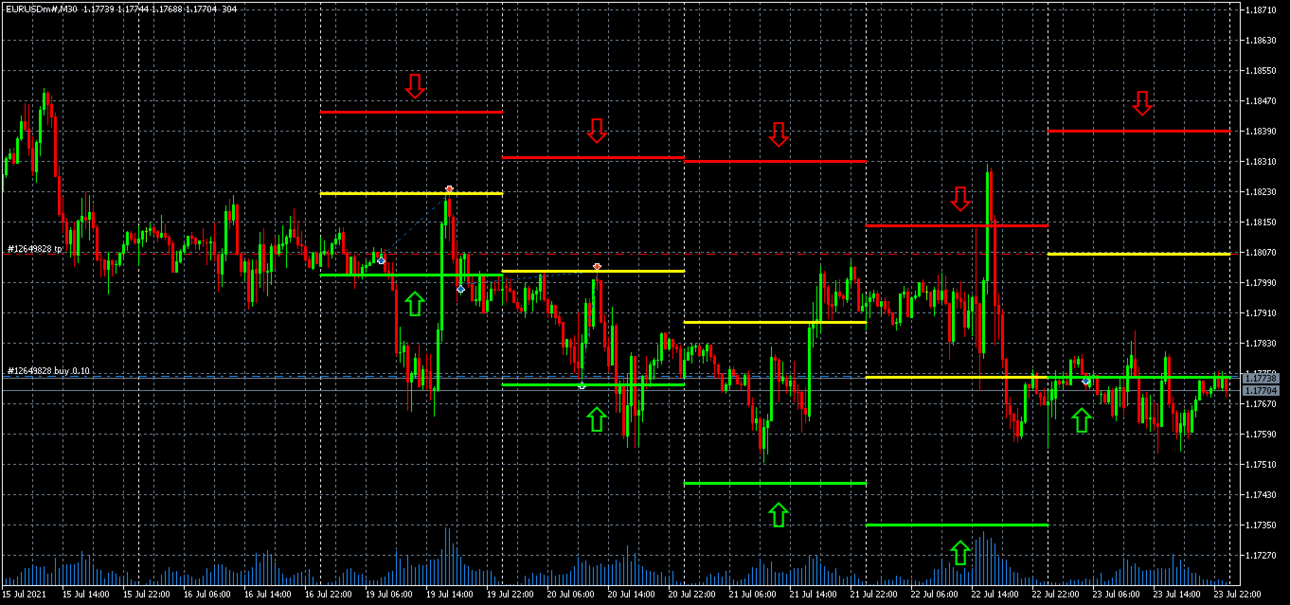Select the red down arrow of the 19 Jul session
The height and width of the screenshot is (605, 1290).
point(415,85)
